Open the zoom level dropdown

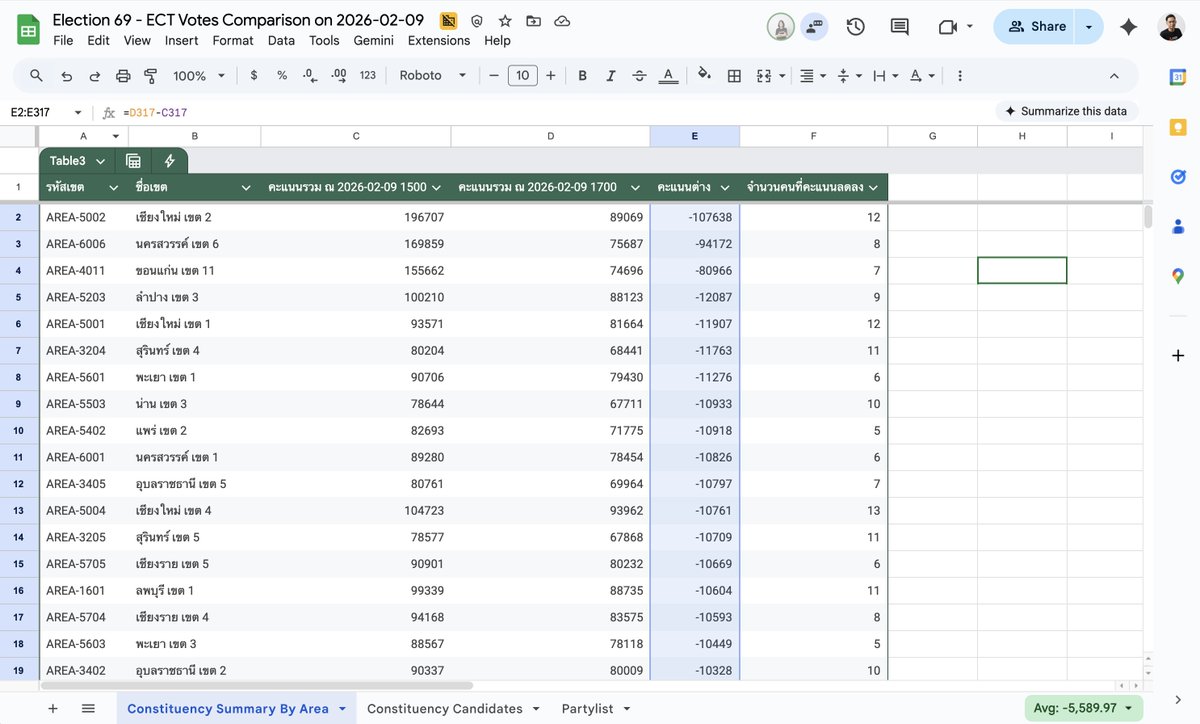(x=199, y=75)
